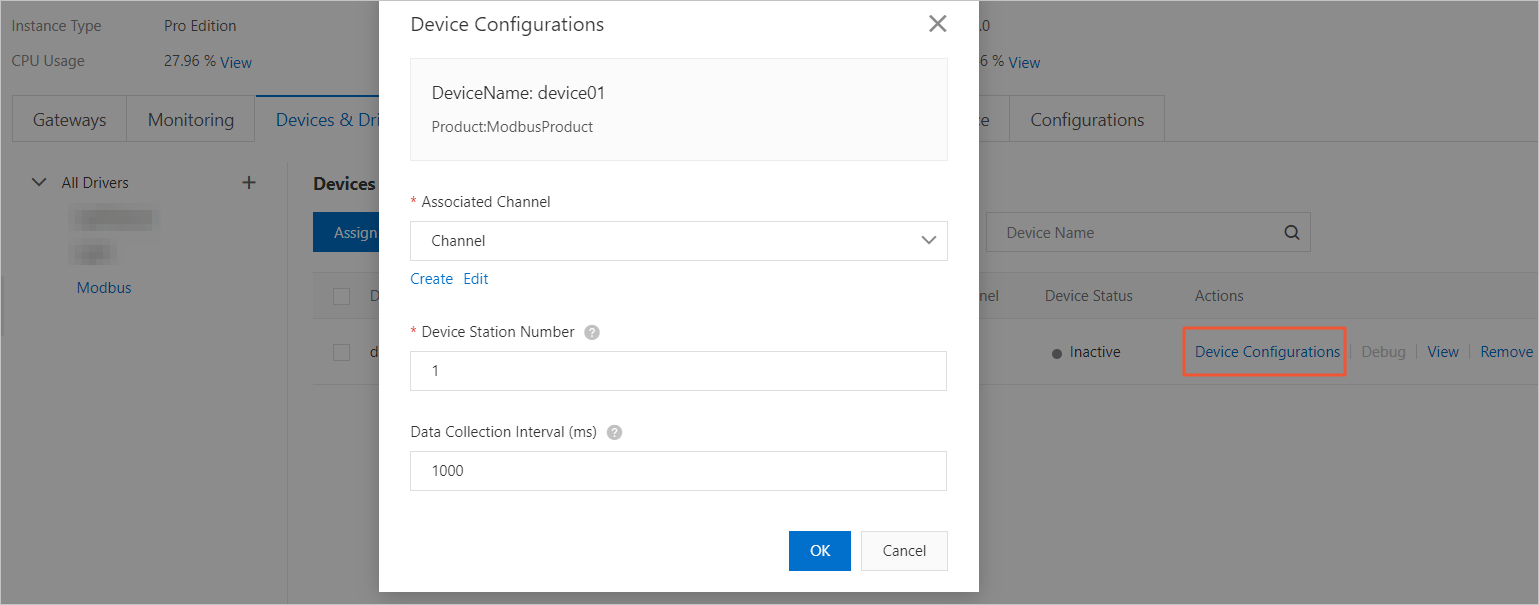1539x605 pixels.
Task: Collapse the All Drivers tree
Action: coord(38,182)
